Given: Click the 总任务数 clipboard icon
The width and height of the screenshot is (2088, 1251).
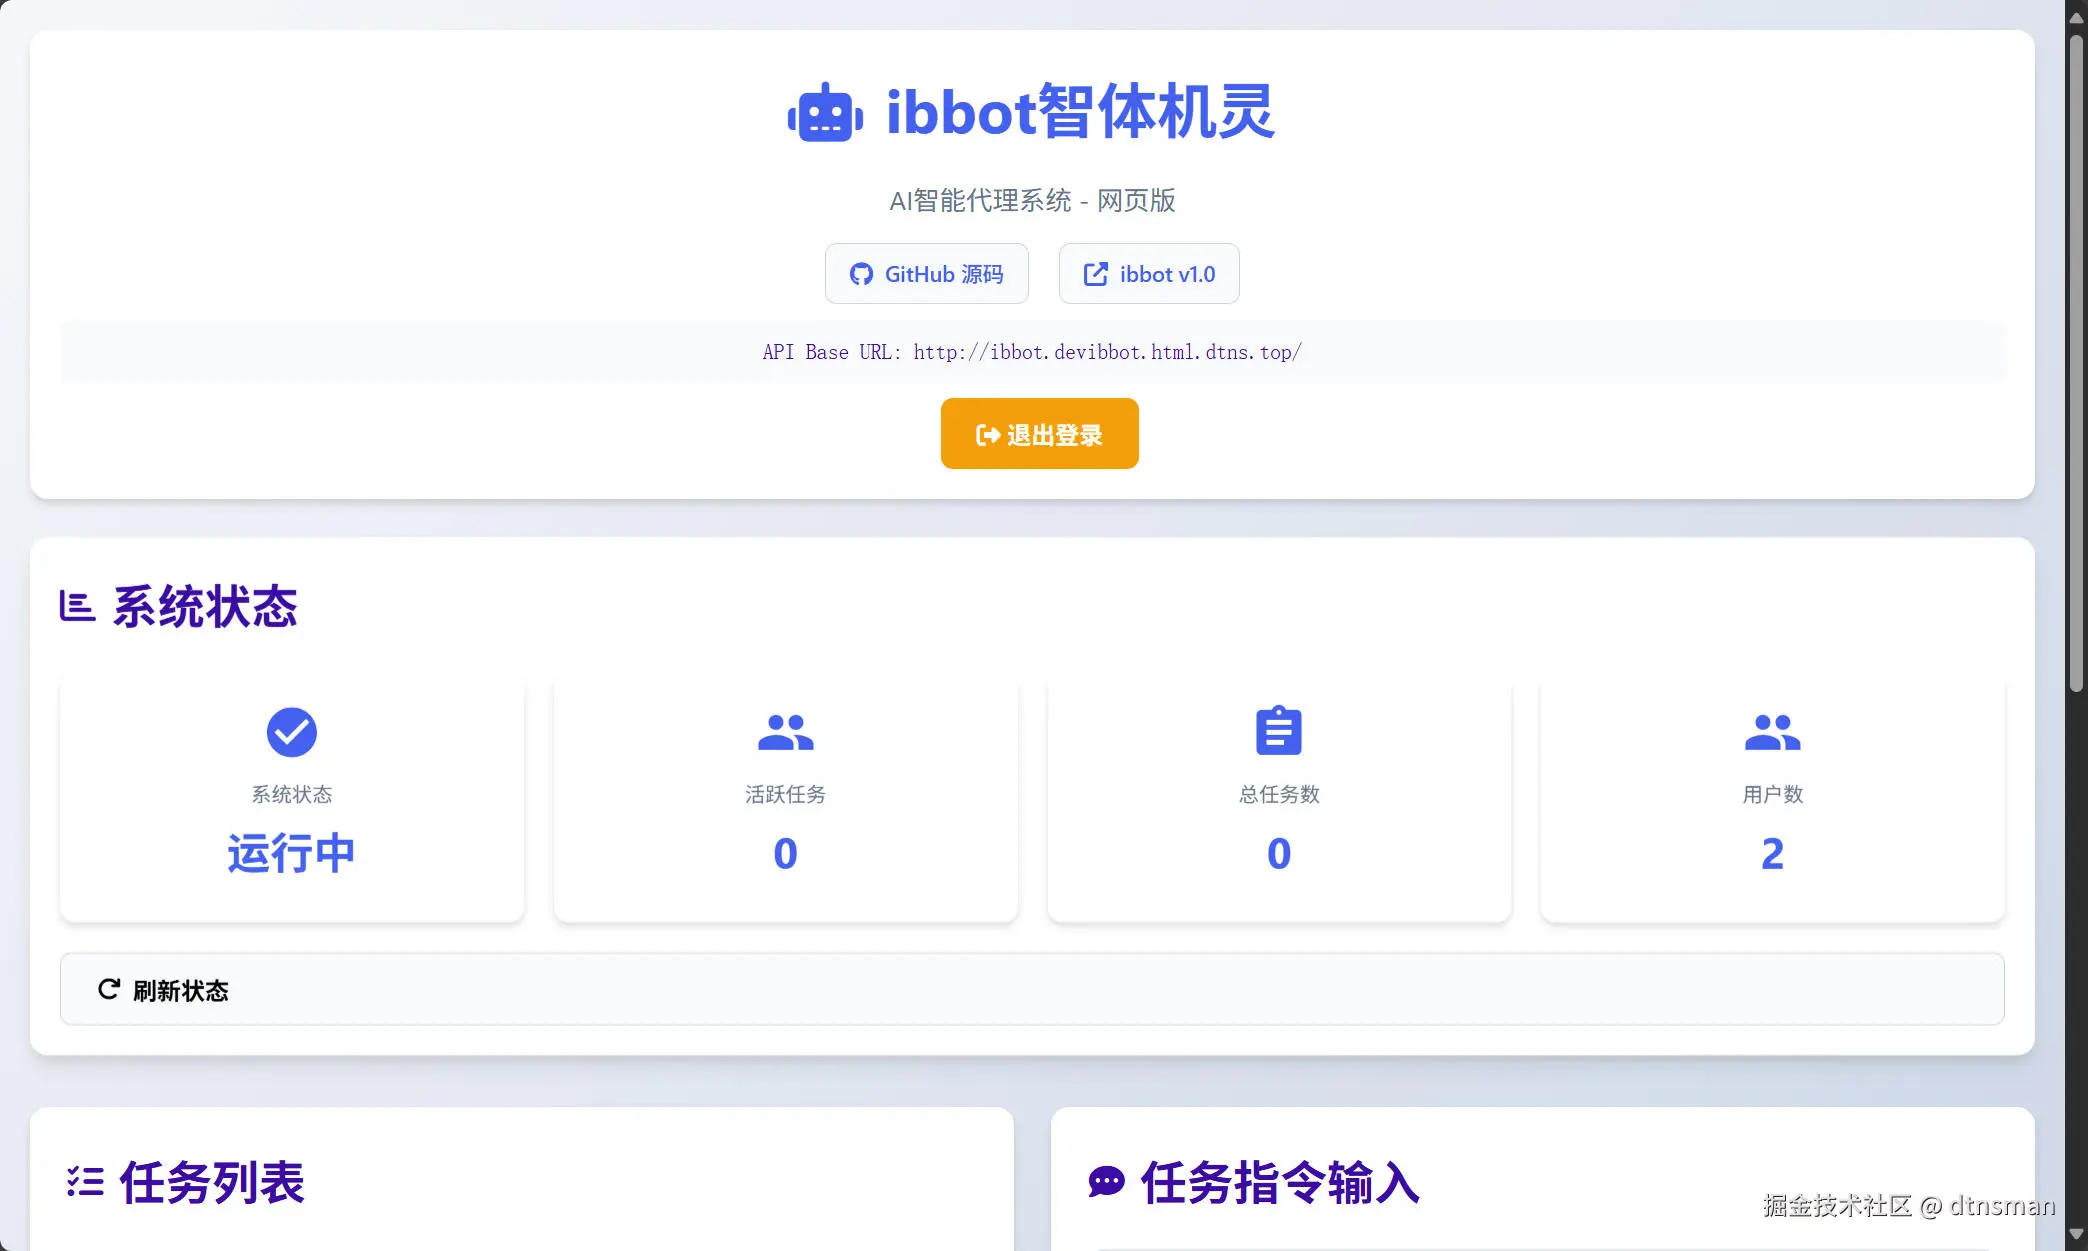Looking at the screenshot, I should 1278,731.
